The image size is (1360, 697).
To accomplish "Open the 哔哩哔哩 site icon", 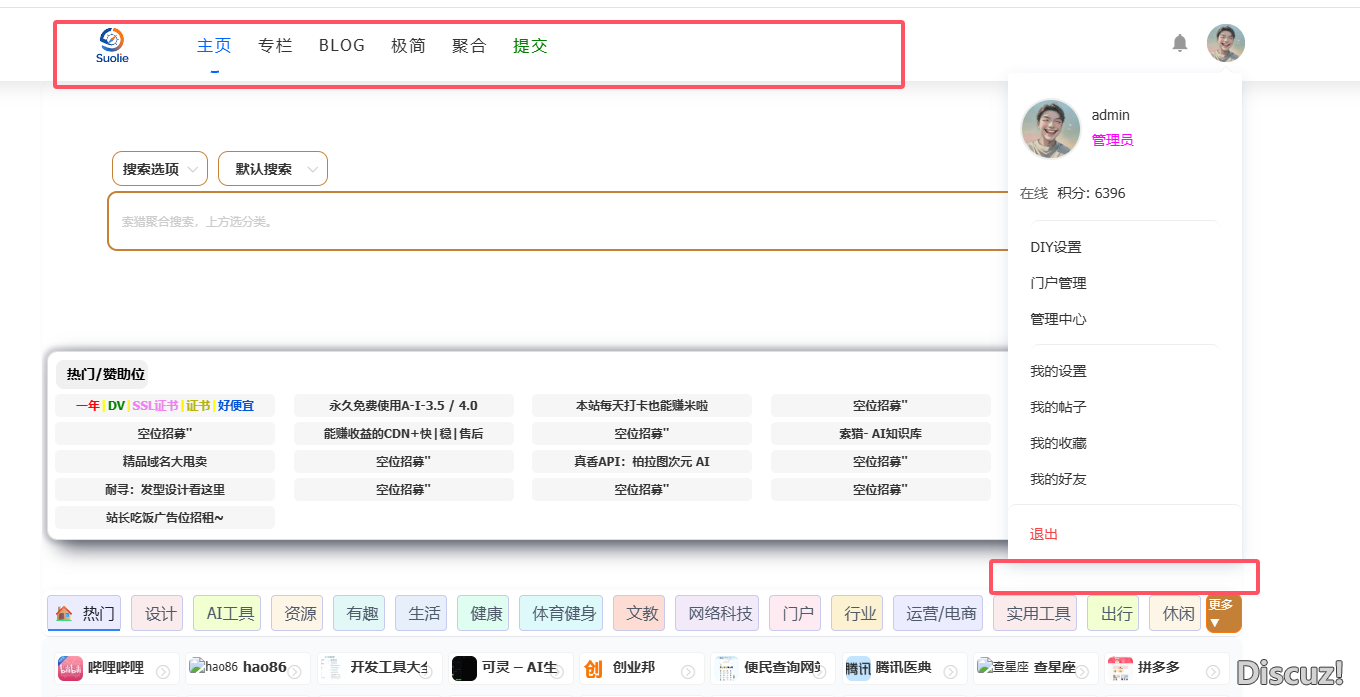I will coord(69,668).
